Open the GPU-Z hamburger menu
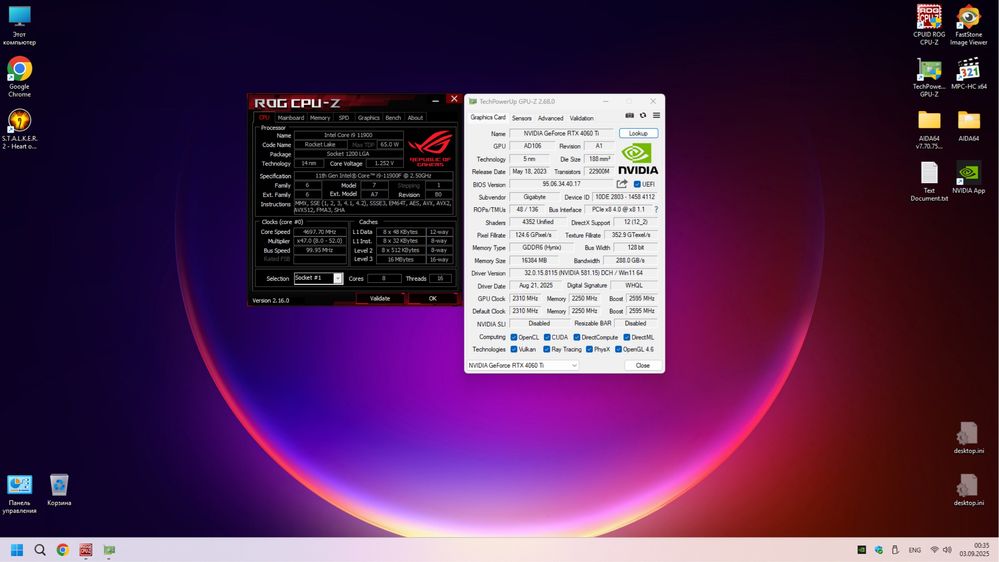999x562 pixels. coord(656,115)
